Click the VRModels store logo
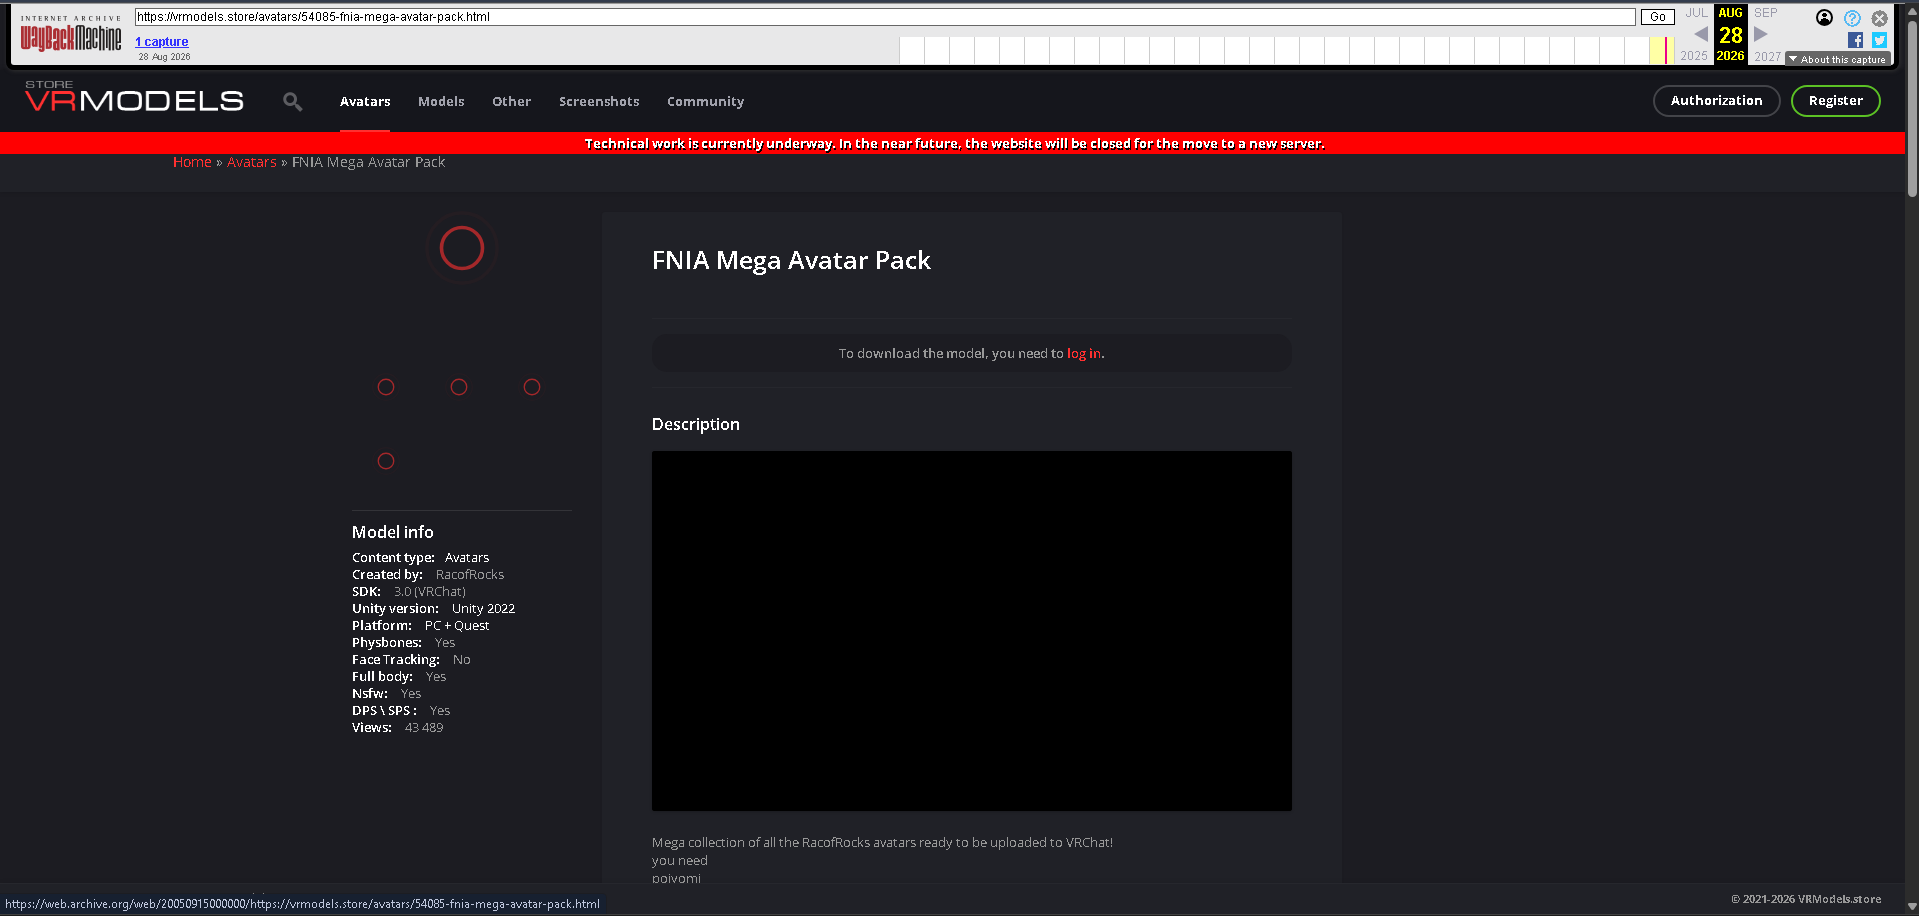Viewport: 1919px width, 916px height. point(134,97)
